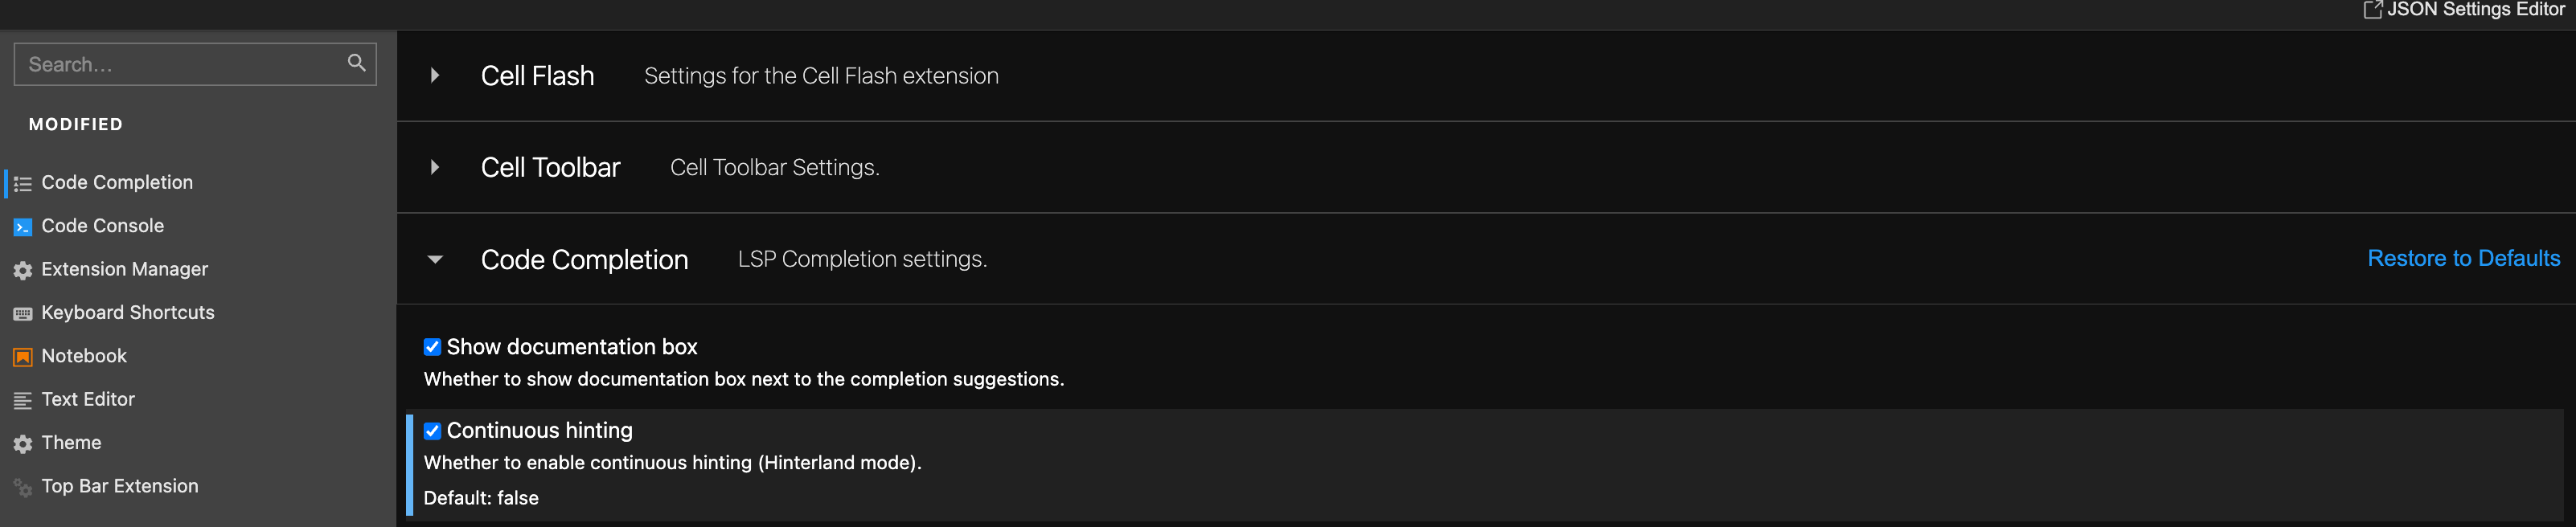This screenshot has width=2576, height=527.
Task: Click the search magnifier icon
Action: (x=356, y=63)
